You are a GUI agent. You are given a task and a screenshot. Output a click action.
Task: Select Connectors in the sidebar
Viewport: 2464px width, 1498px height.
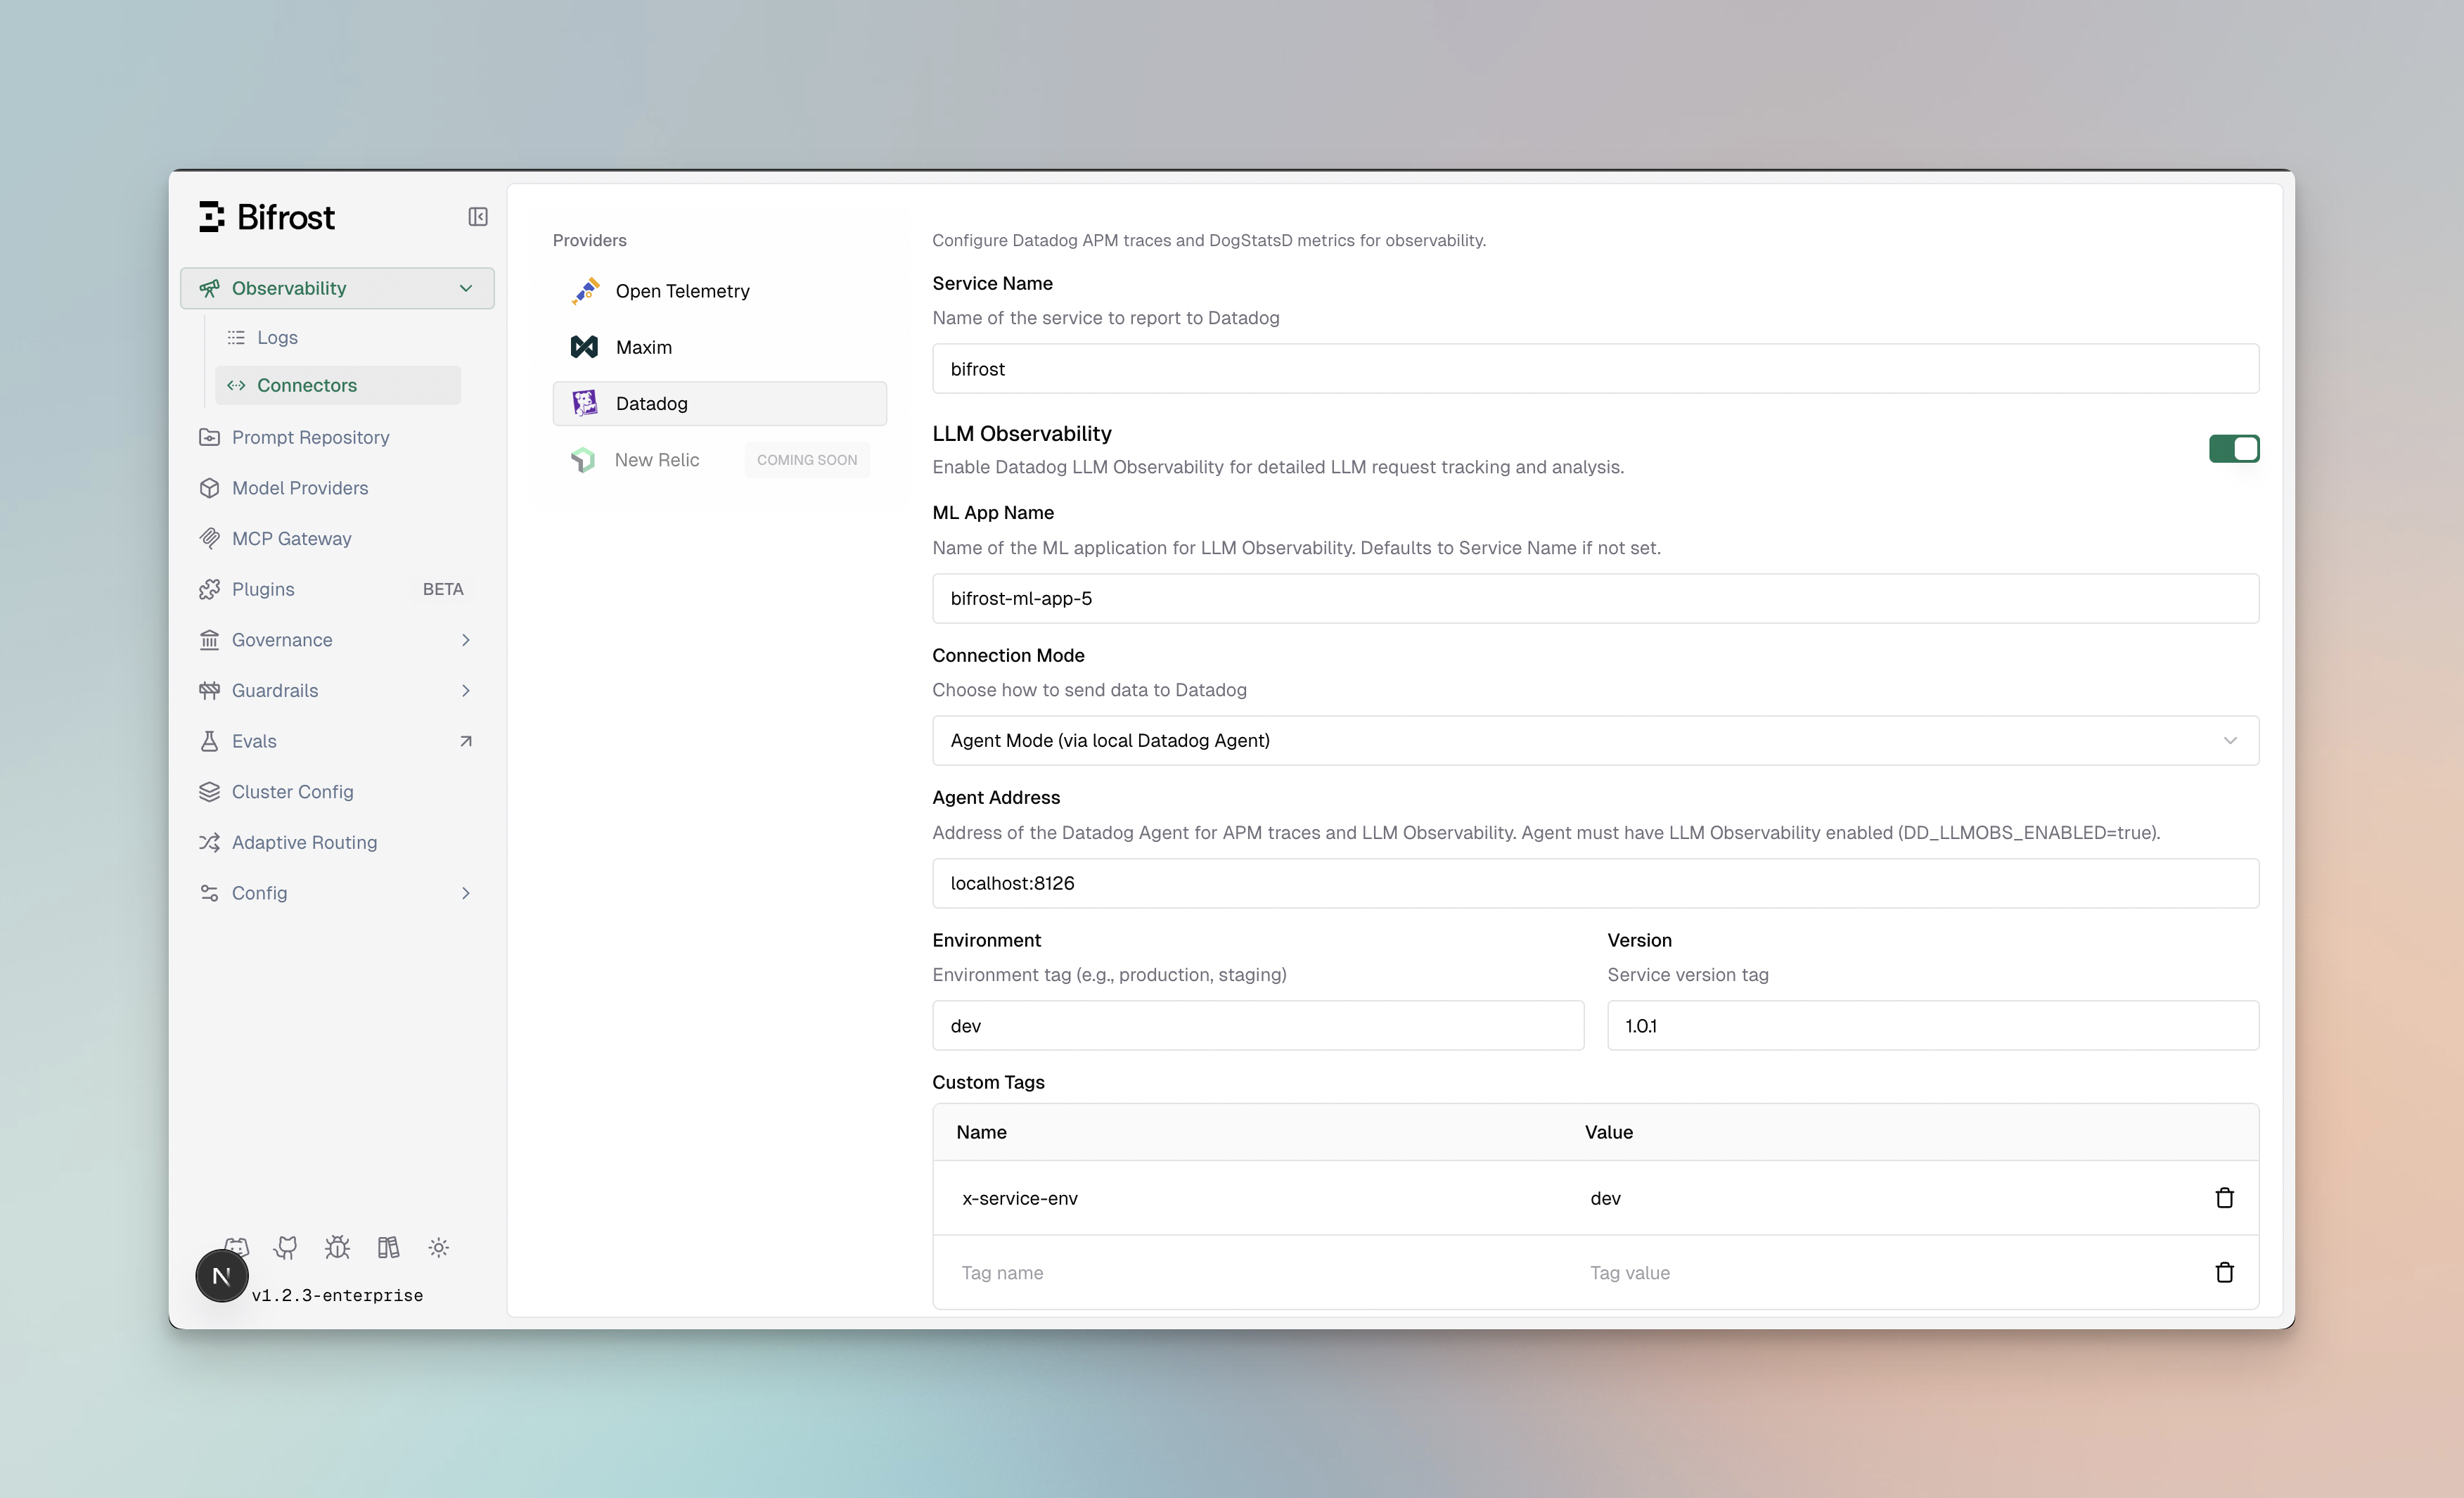tap(338, 385)
